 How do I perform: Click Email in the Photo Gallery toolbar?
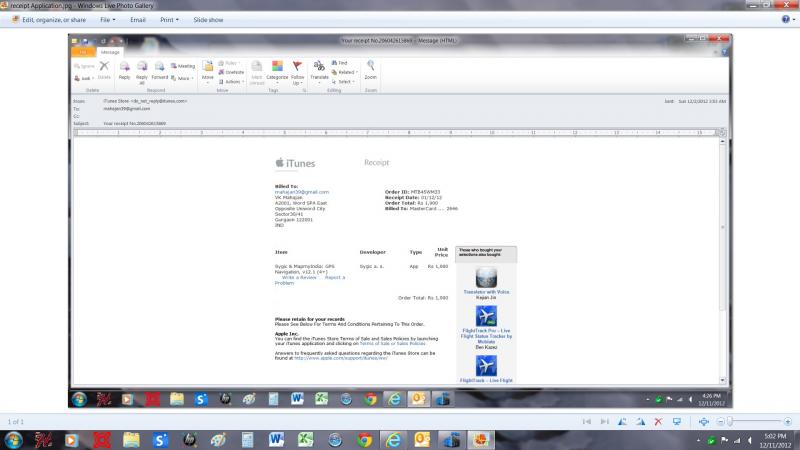138,20
